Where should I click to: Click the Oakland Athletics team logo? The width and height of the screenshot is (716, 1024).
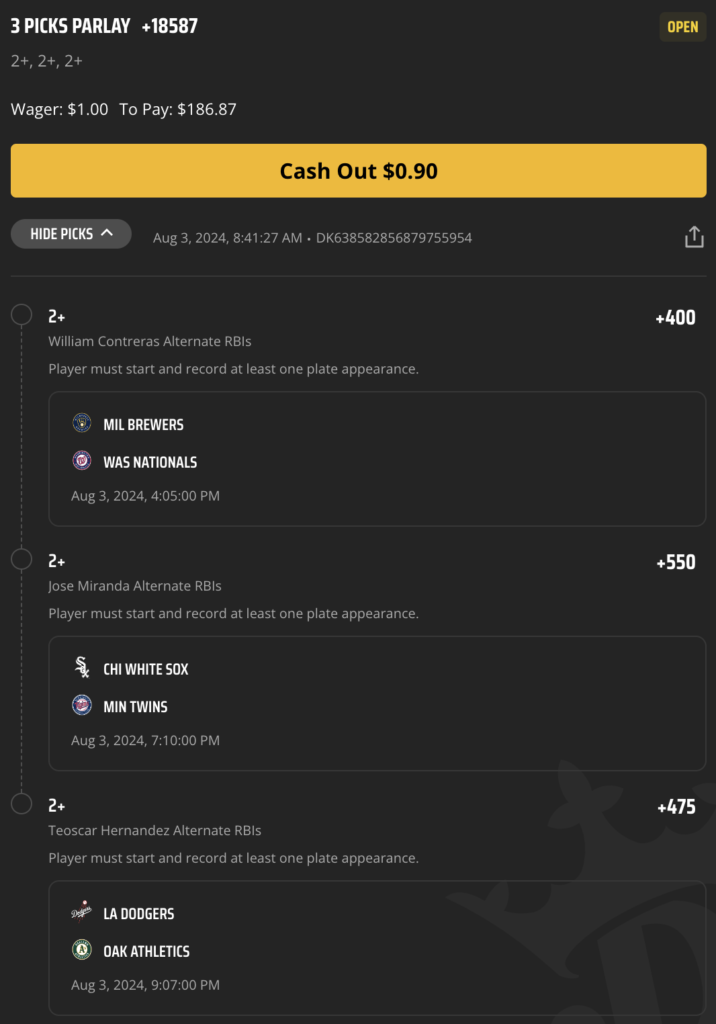[82, 950]
